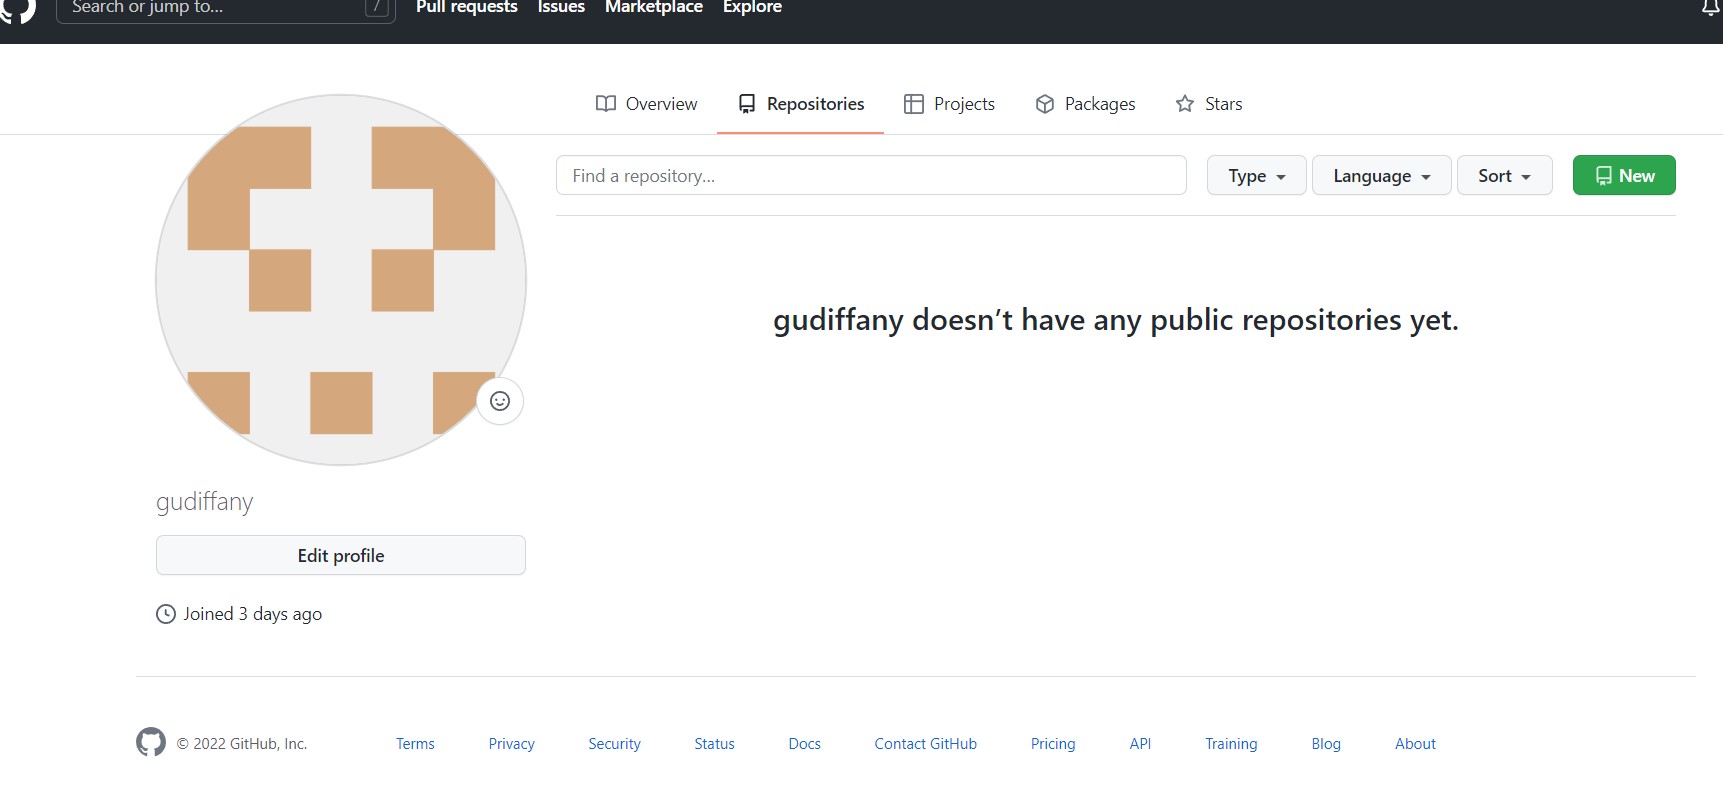Open the Docs footer link

pyautogui.click(x=804, y=744)
